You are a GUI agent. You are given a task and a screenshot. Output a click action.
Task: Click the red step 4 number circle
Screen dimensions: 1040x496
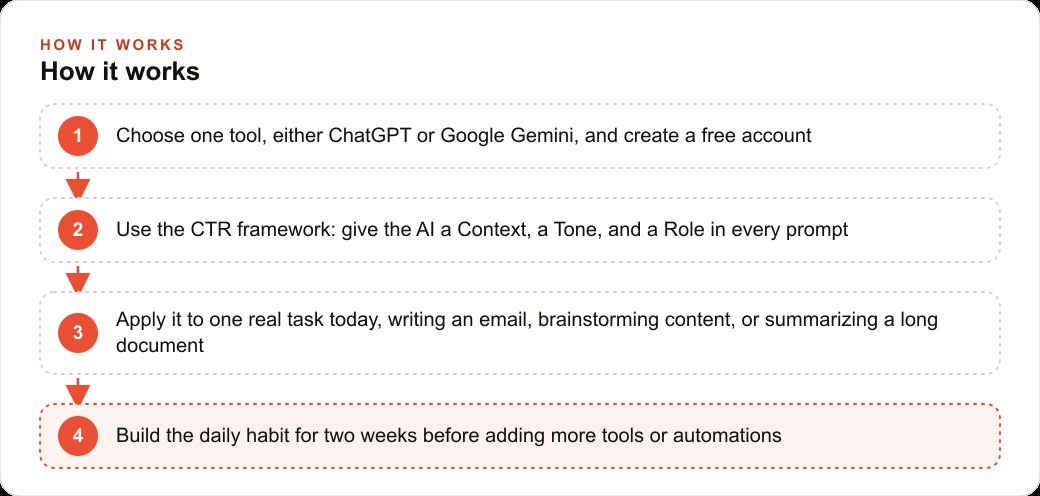click(x=78, y=436)
